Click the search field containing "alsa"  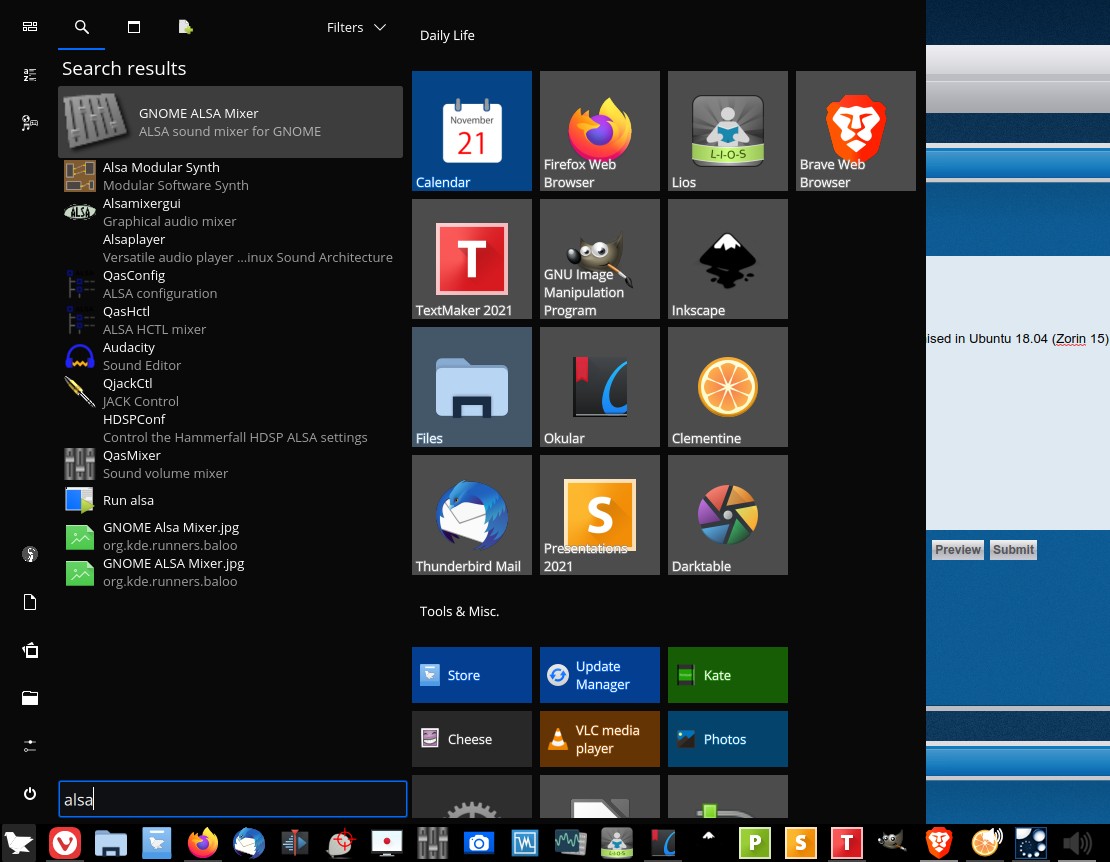tap(232, 799)
